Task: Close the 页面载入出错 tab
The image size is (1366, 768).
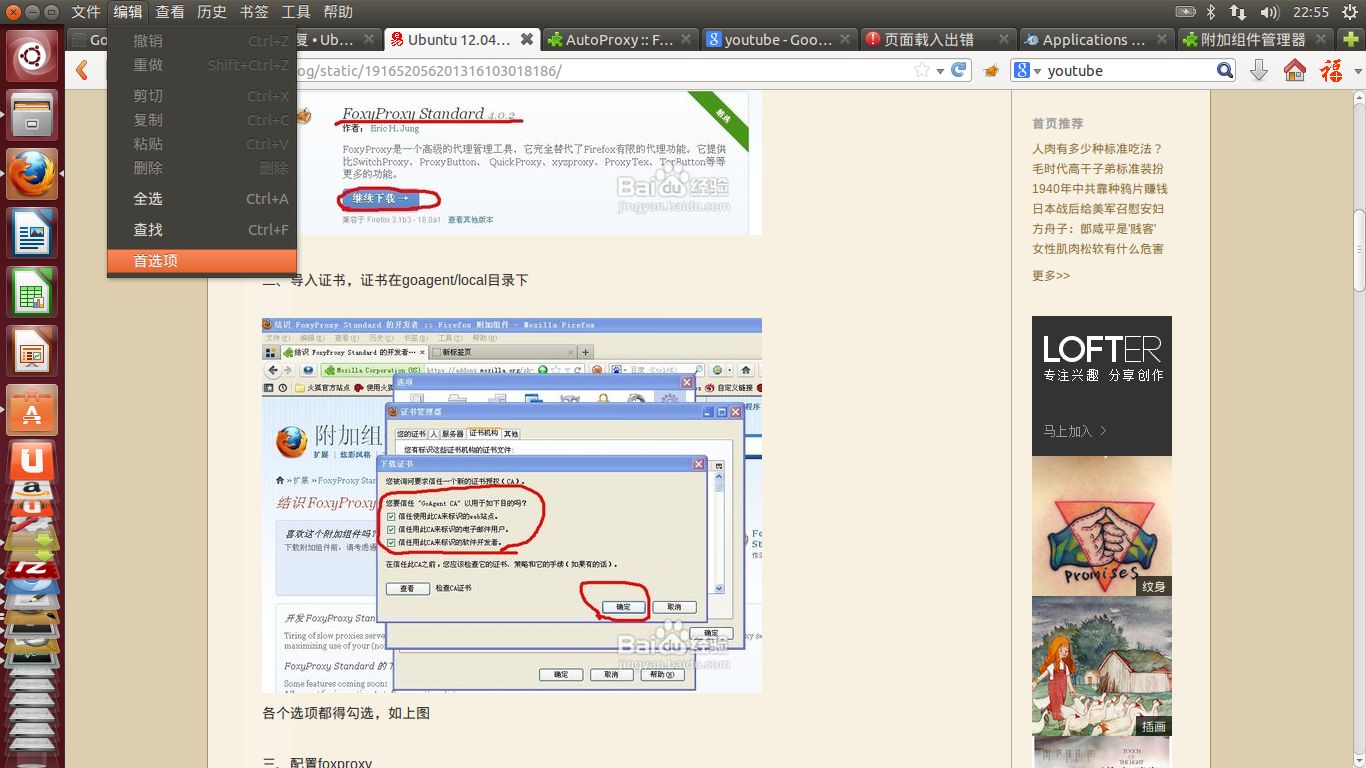Action: point(1006,39)
